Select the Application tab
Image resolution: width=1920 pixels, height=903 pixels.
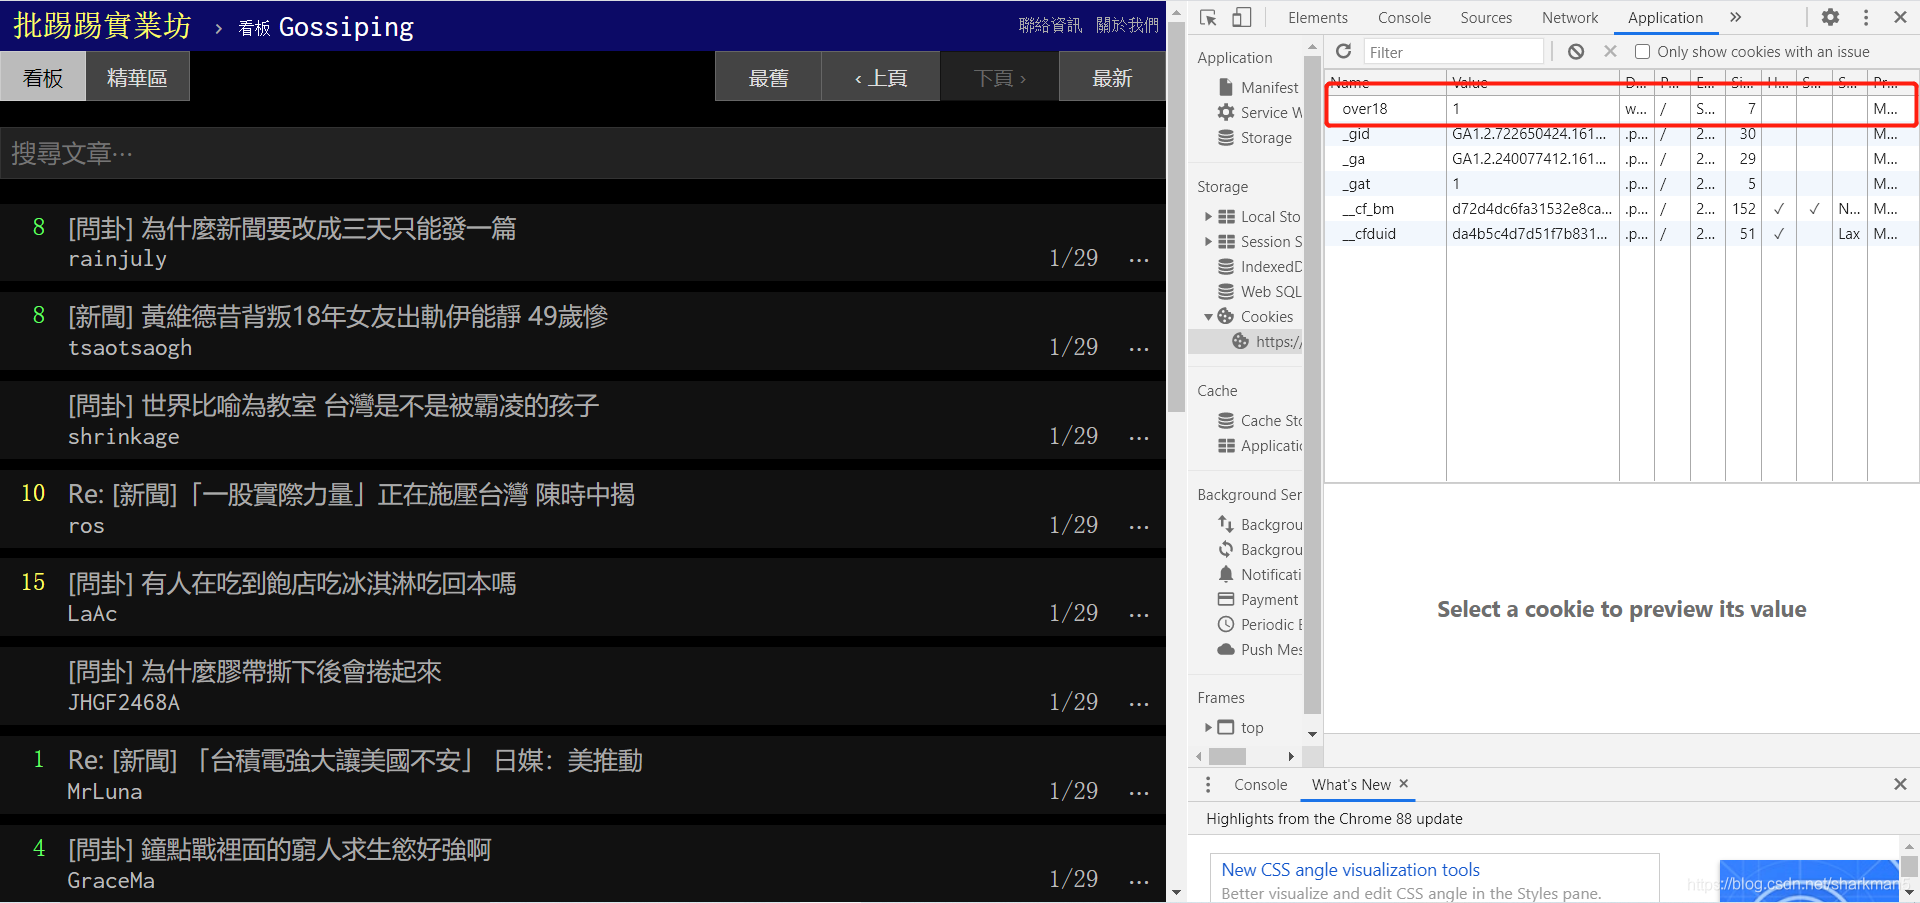[1665, 18]
